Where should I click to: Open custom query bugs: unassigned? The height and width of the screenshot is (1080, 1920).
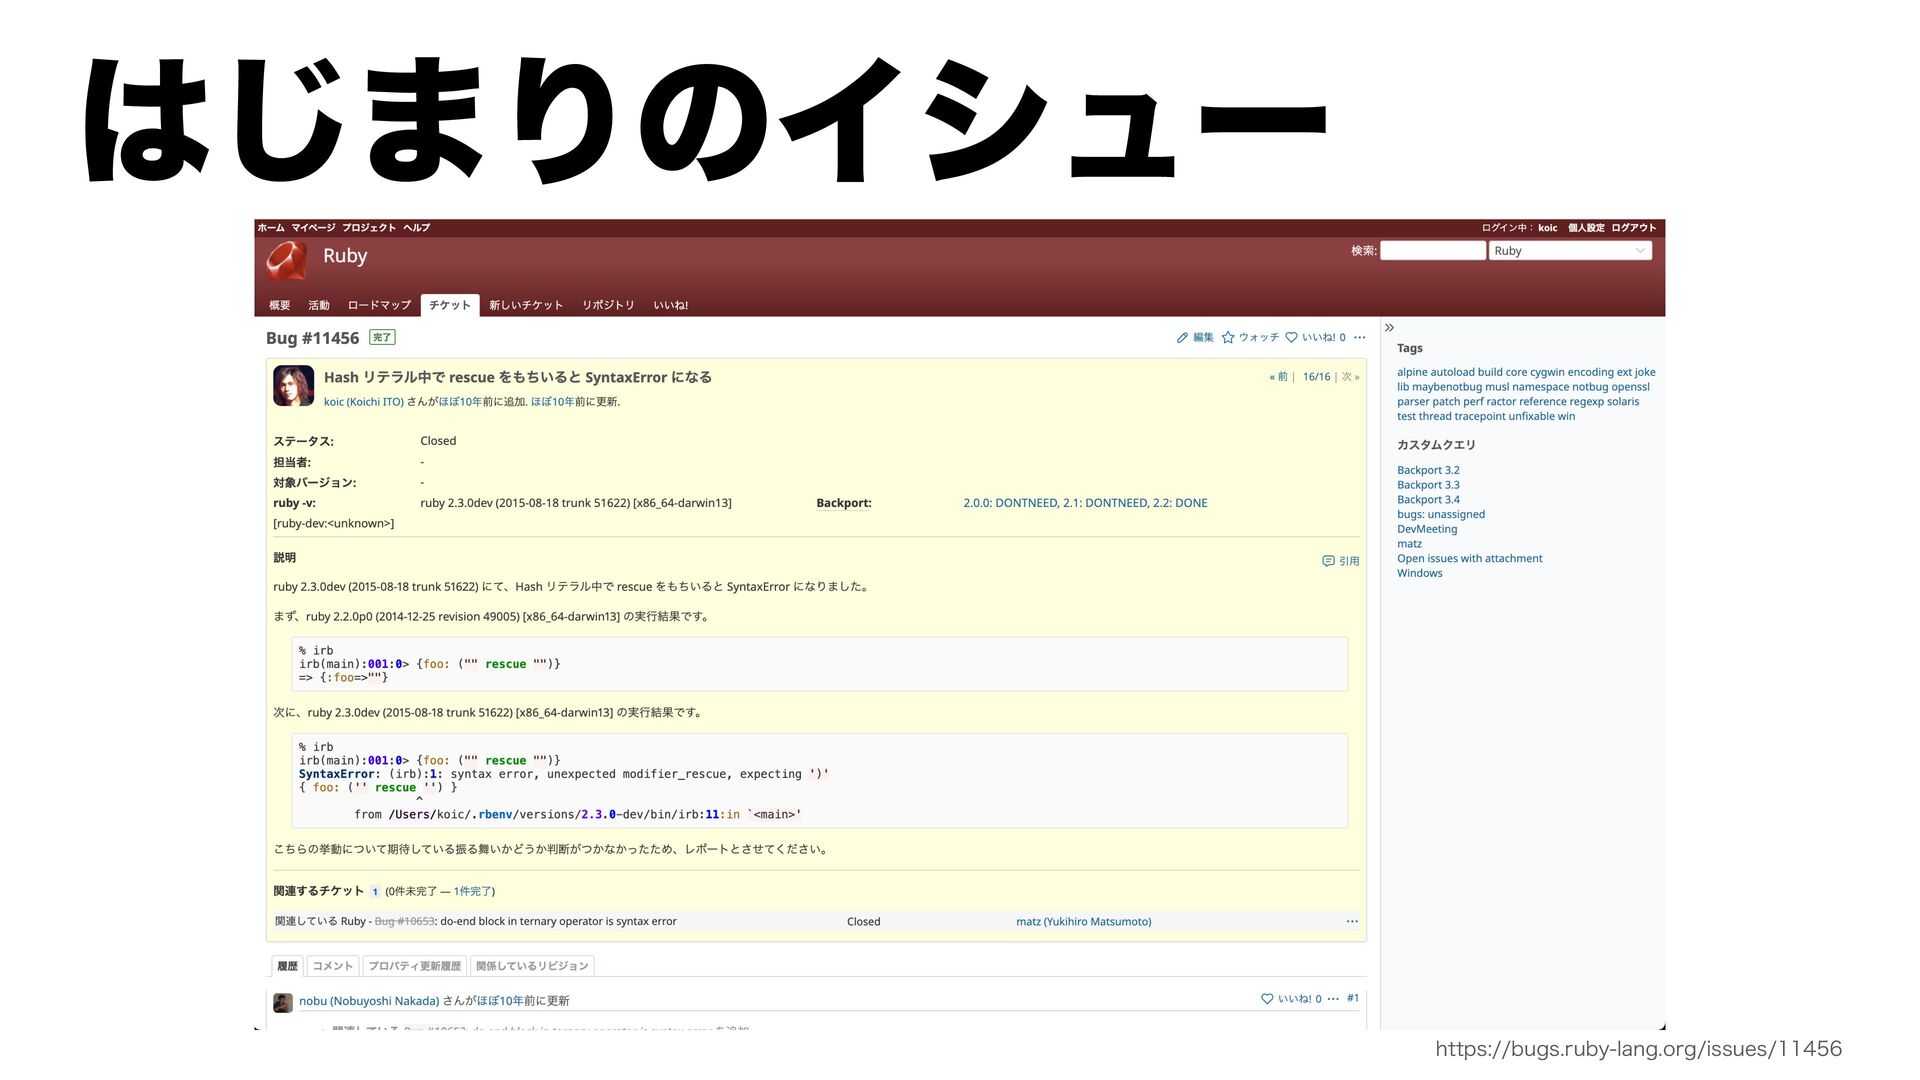[1441, 515]
